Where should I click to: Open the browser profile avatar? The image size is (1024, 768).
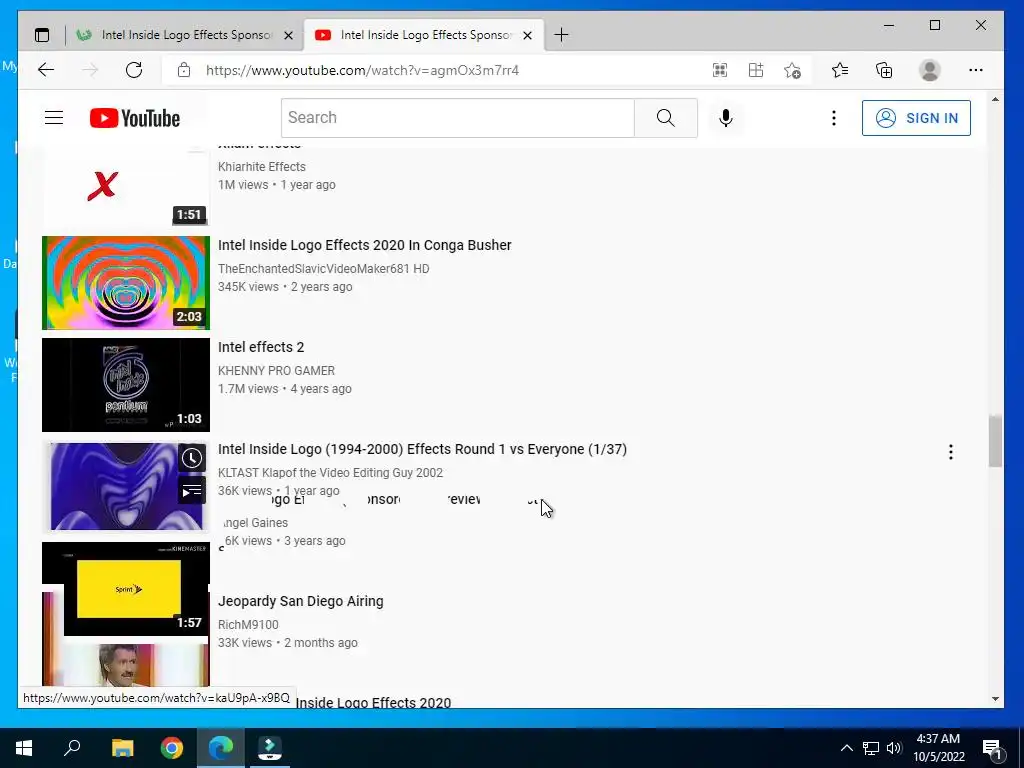(x=929, y=70)
